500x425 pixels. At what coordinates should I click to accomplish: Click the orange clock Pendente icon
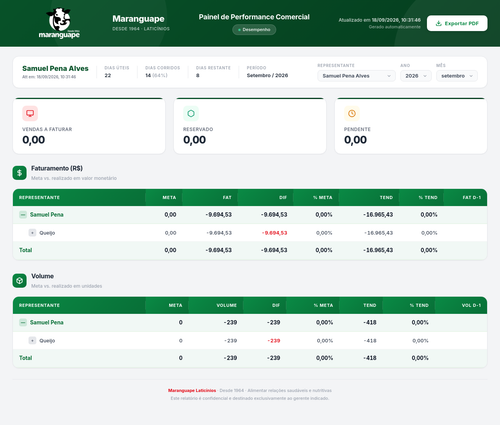[352, 114]
